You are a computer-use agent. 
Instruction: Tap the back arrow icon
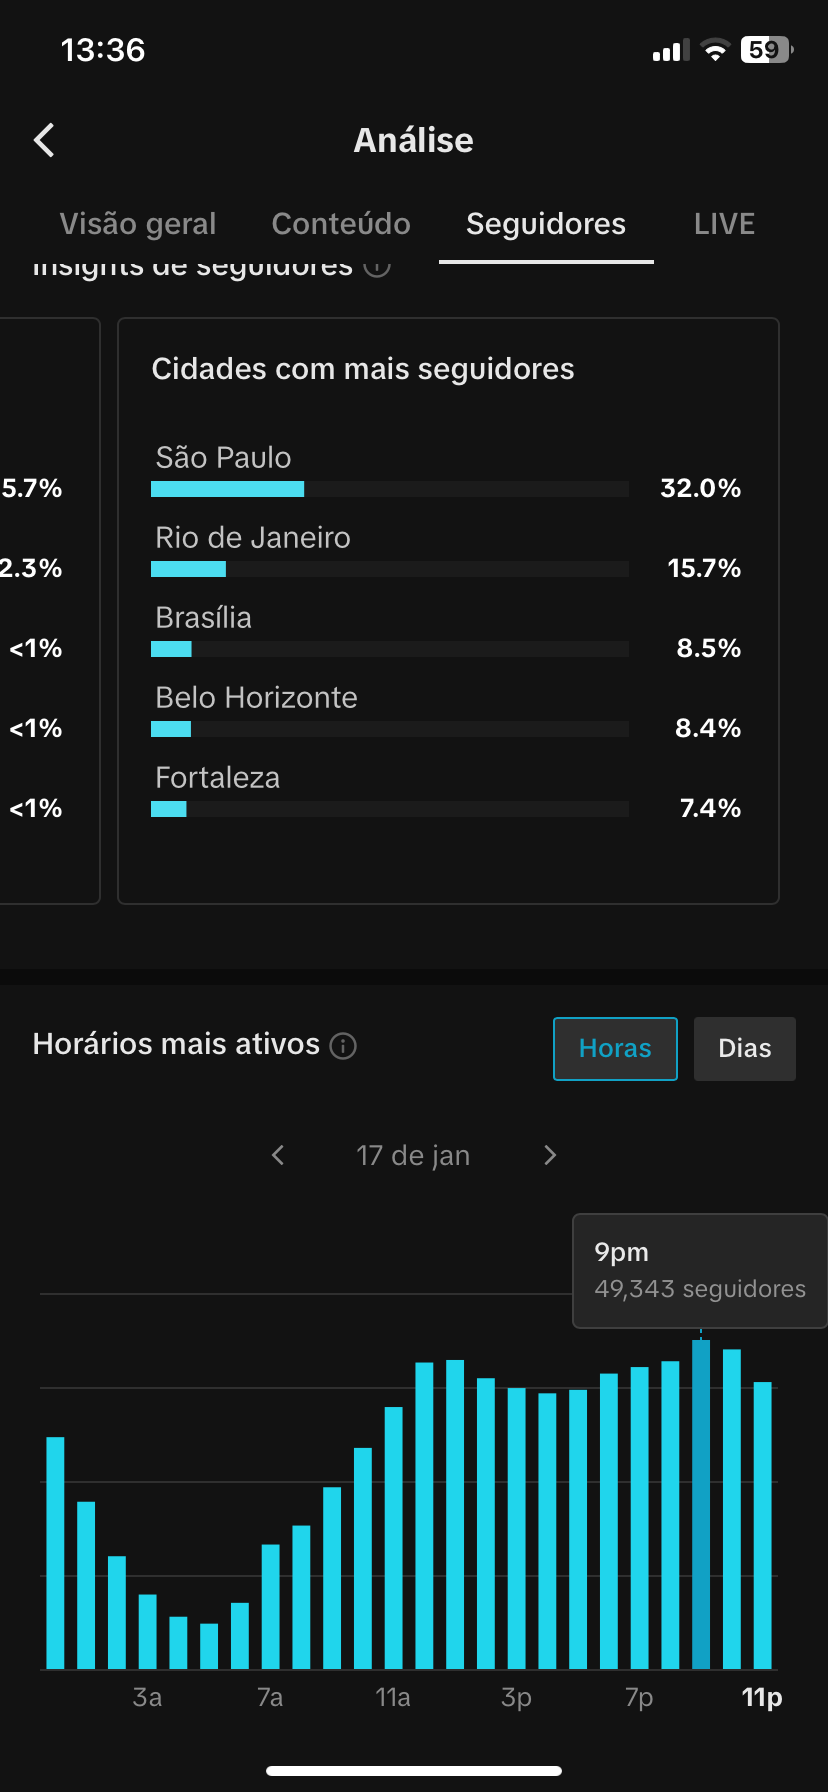tap(44, 140)
